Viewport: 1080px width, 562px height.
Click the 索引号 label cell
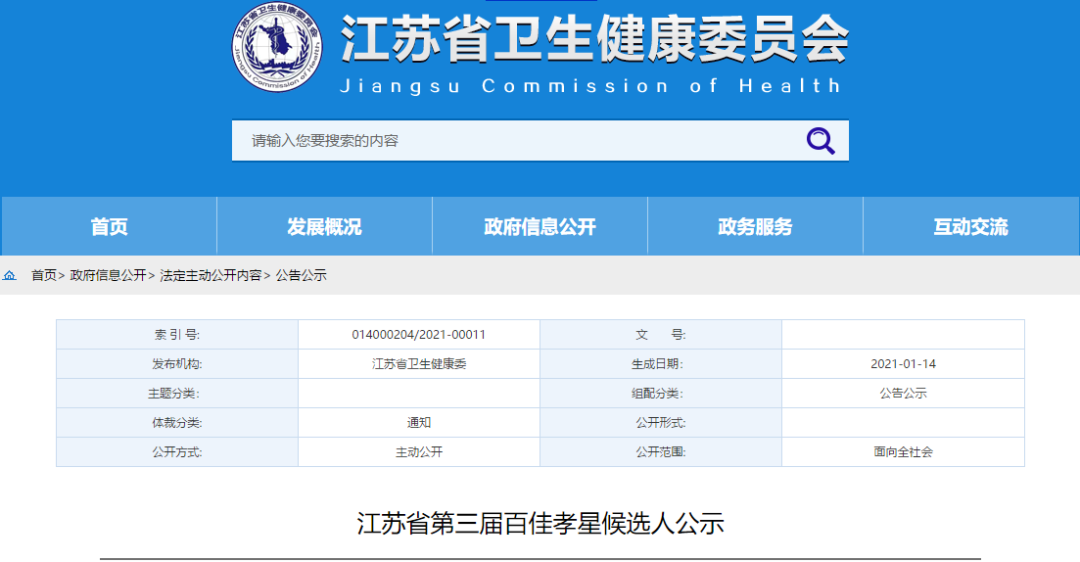tap(177, 335)
